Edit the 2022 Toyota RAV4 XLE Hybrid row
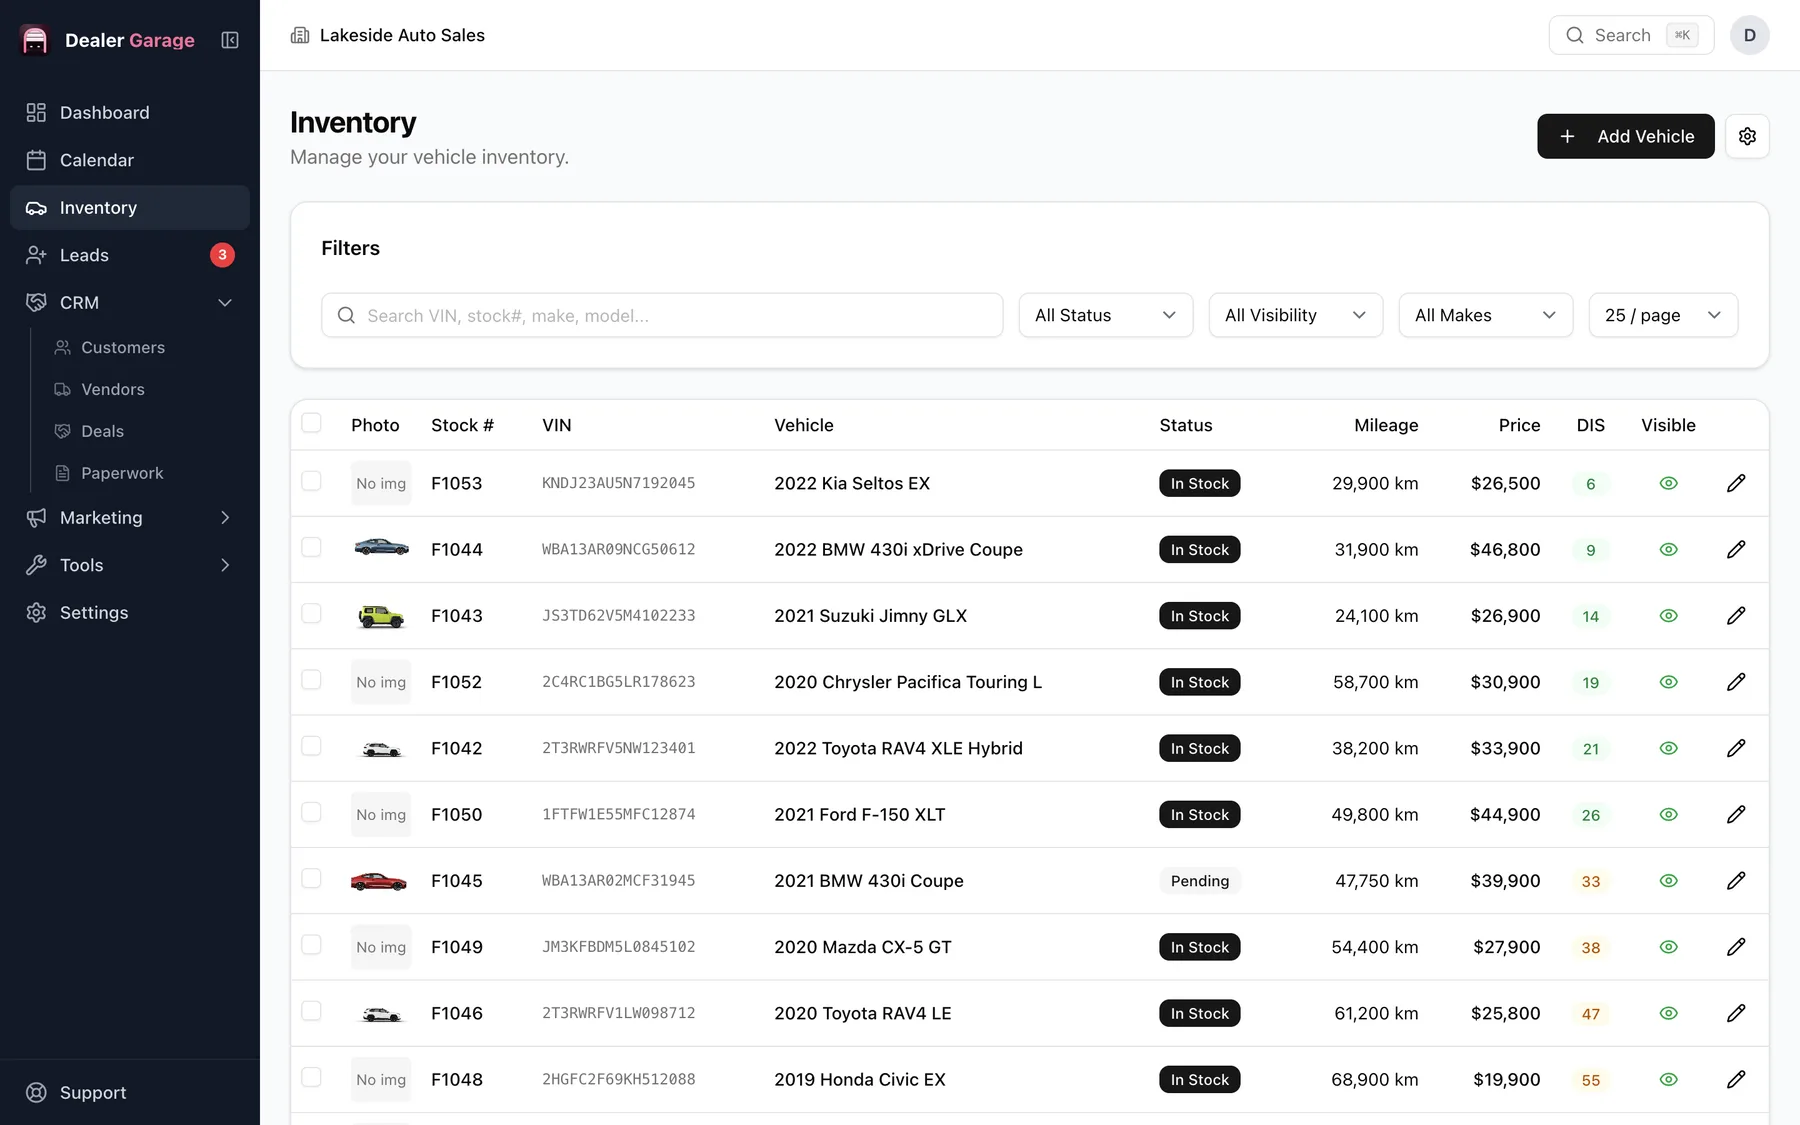The width and height of the screenshot is (1800, 1125). click(x=1736, y=748)
